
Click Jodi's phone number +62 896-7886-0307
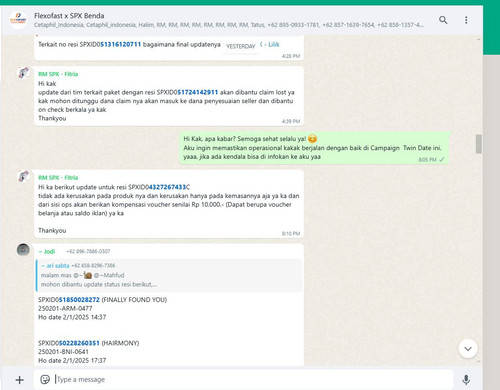88,251
